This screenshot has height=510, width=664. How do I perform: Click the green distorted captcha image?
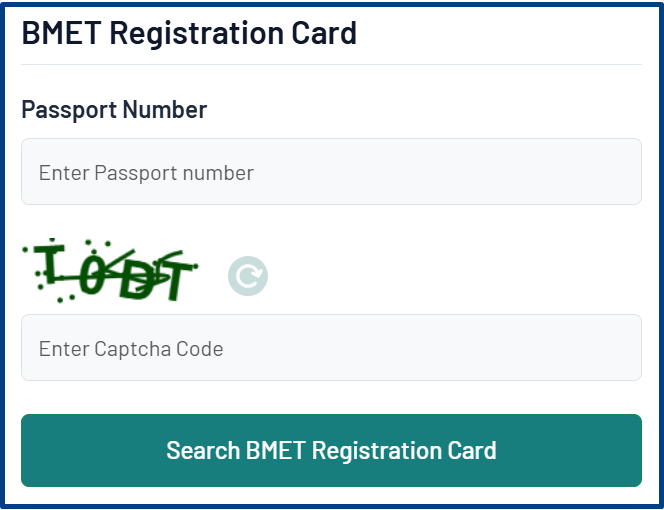(111, 271)
